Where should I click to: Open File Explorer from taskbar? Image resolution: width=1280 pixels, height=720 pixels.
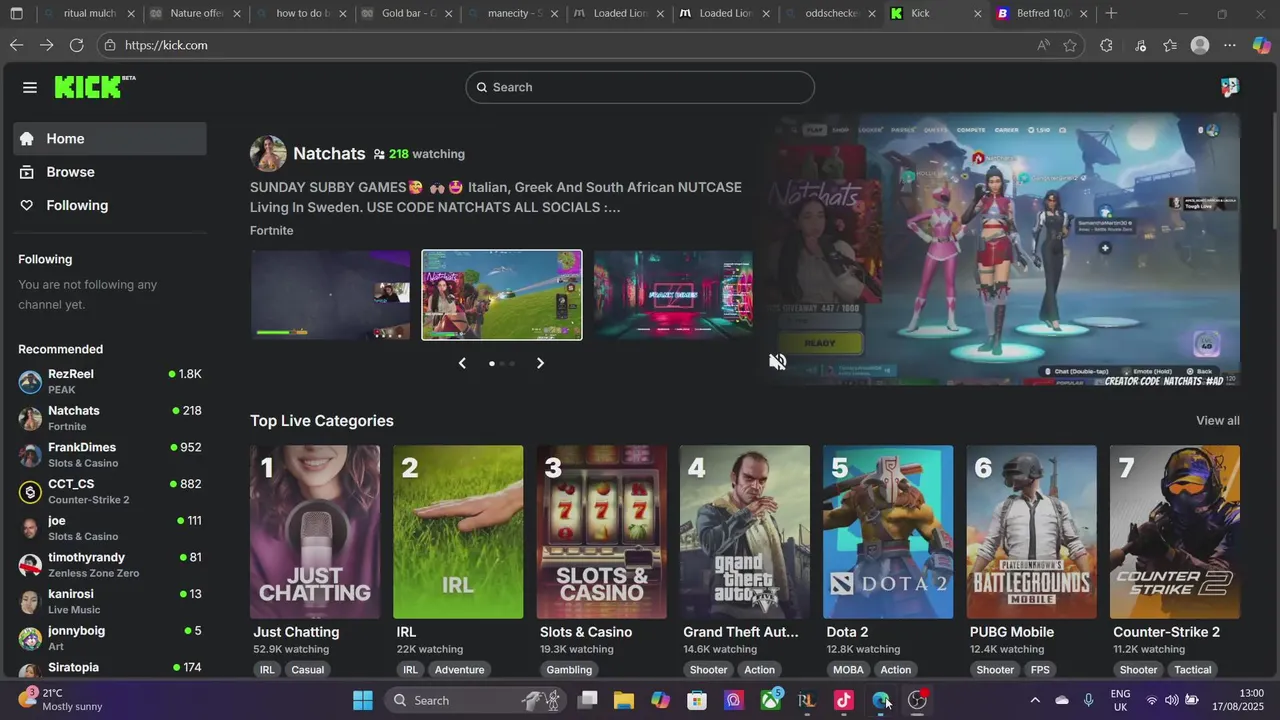click(624, 700)
